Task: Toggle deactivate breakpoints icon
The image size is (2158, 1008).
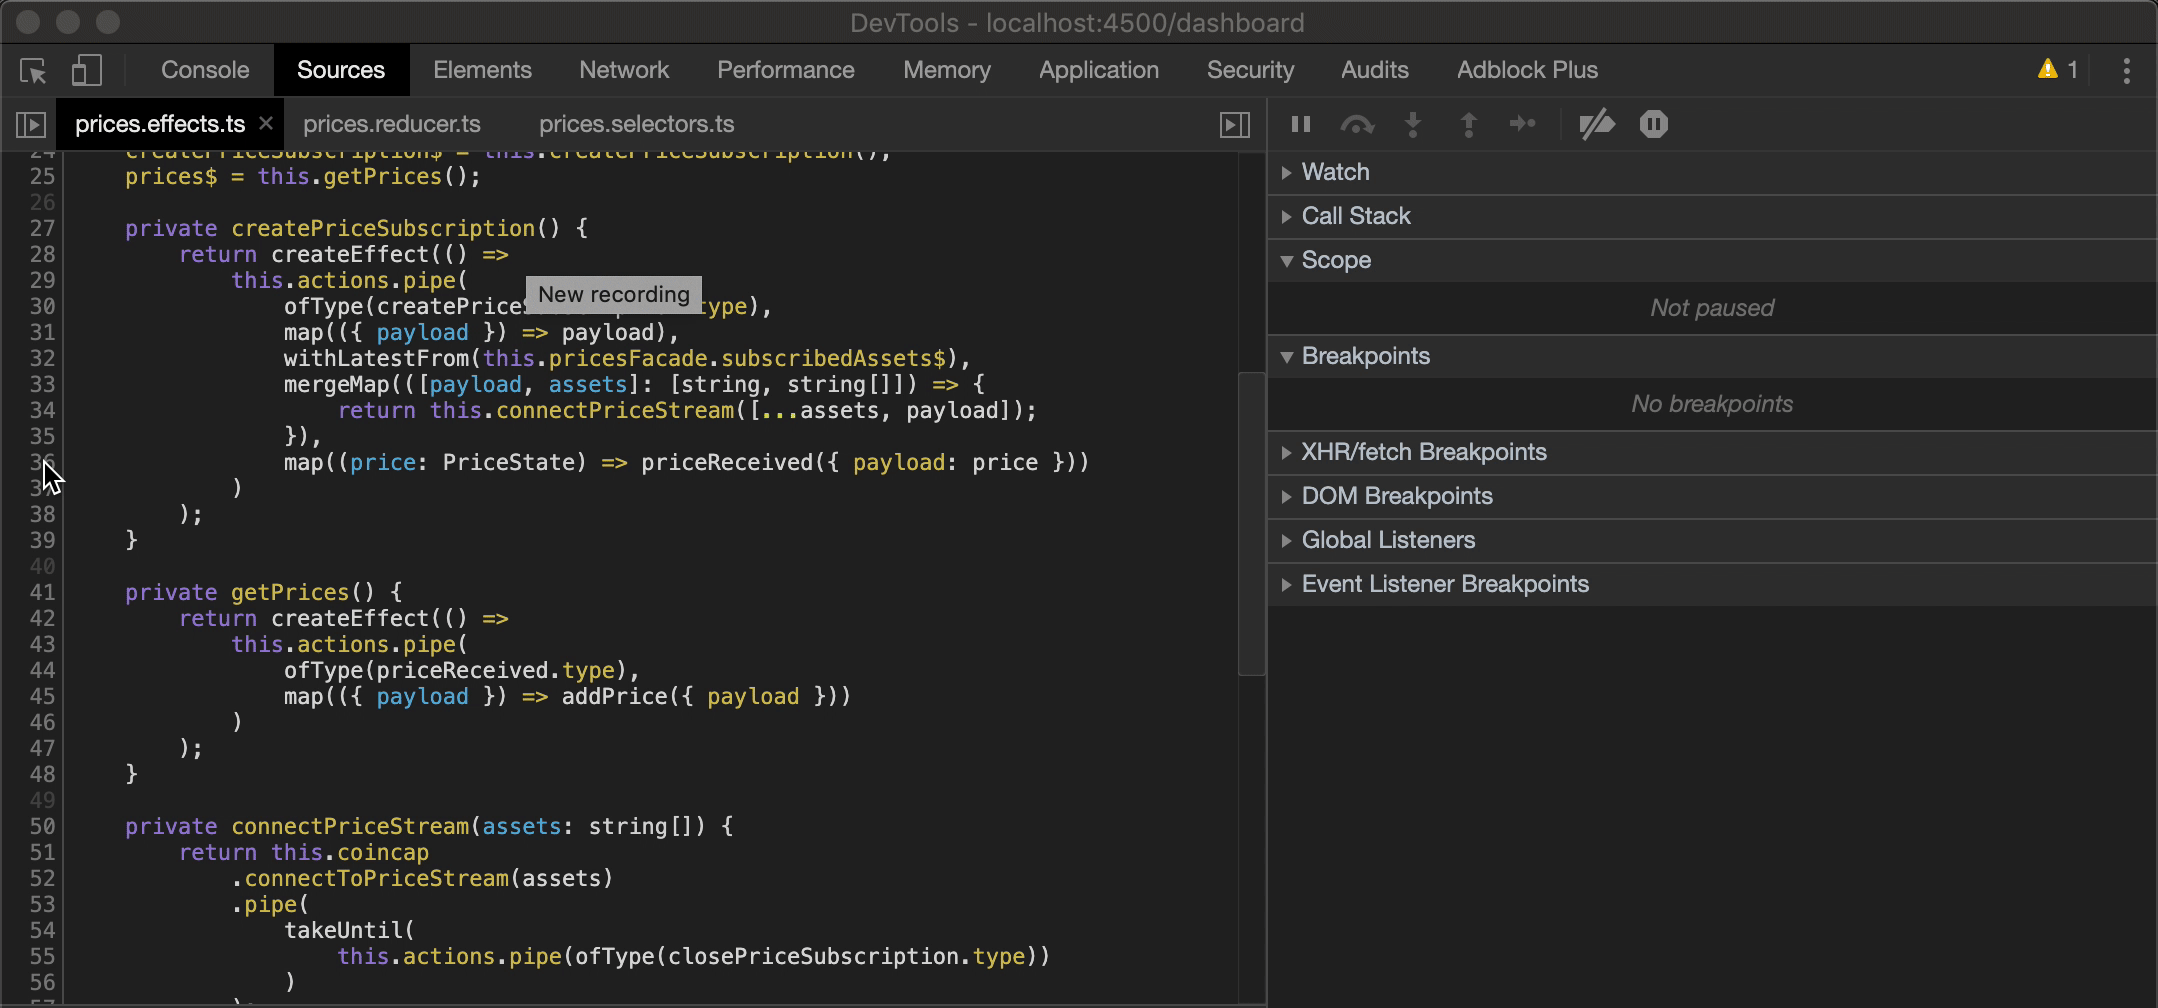Action: [1596, 124]
